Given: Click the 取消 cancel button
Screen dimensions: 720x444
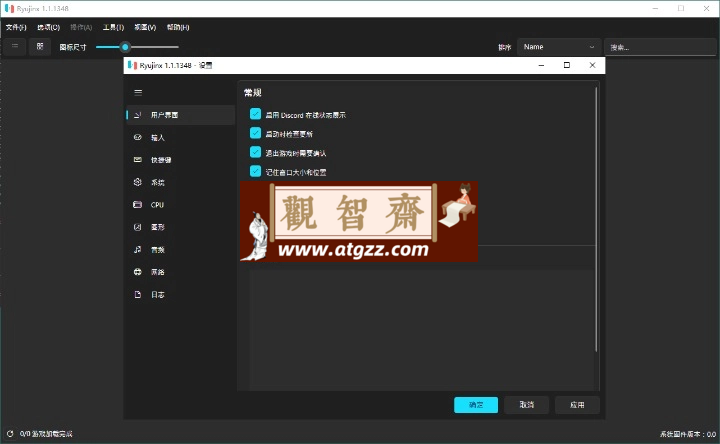Looking at the screenshot, I should point(527,405).
